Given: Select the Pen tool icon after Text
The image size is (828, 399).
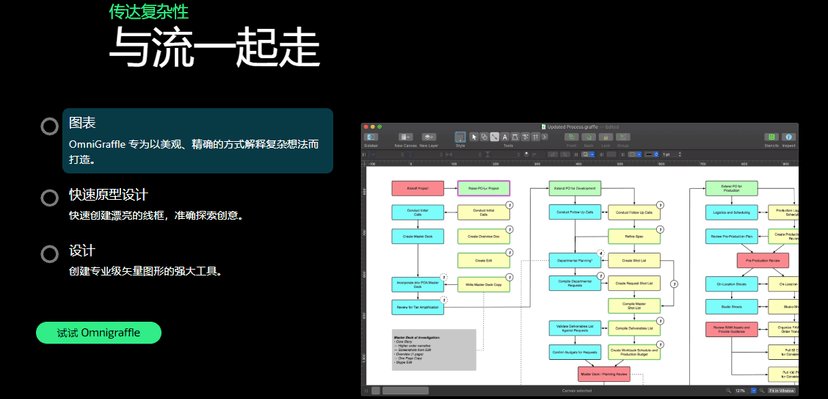Looking at the screenshot, I should click(515, 137).
